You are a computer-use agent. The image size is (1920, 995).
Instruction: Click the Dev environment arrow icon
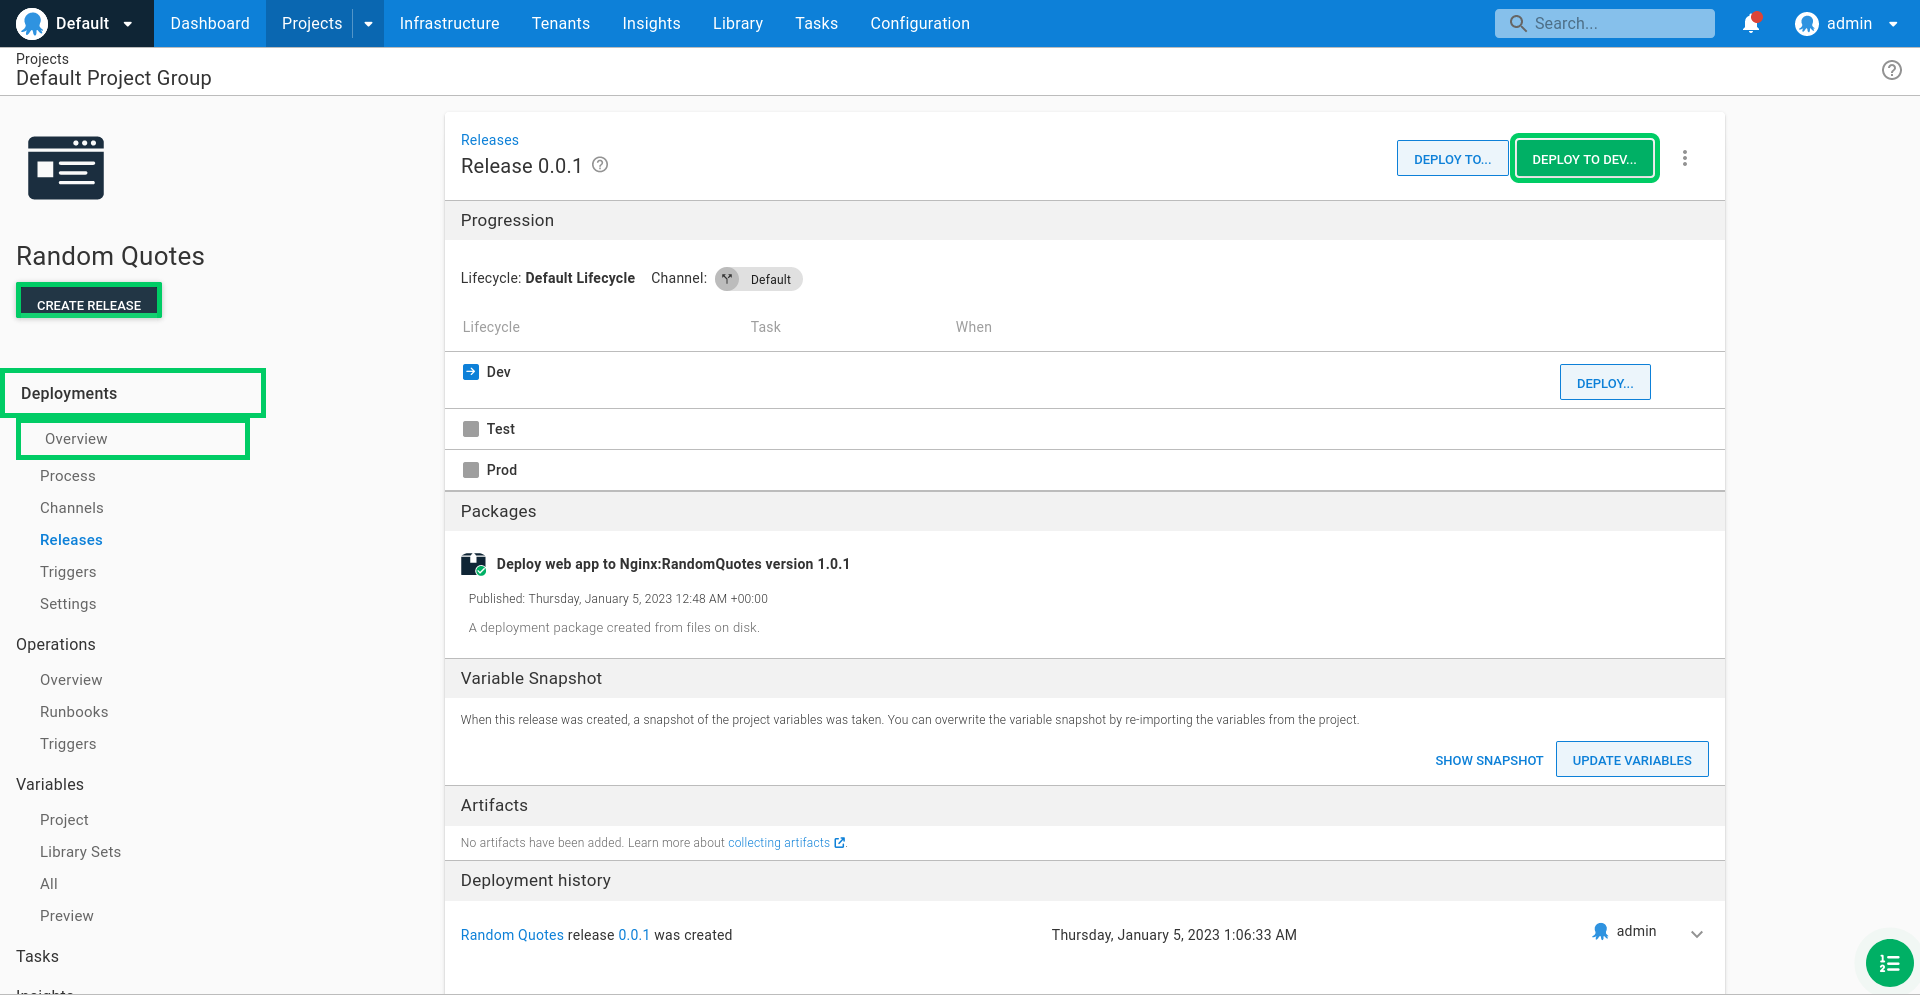[471, 372]
